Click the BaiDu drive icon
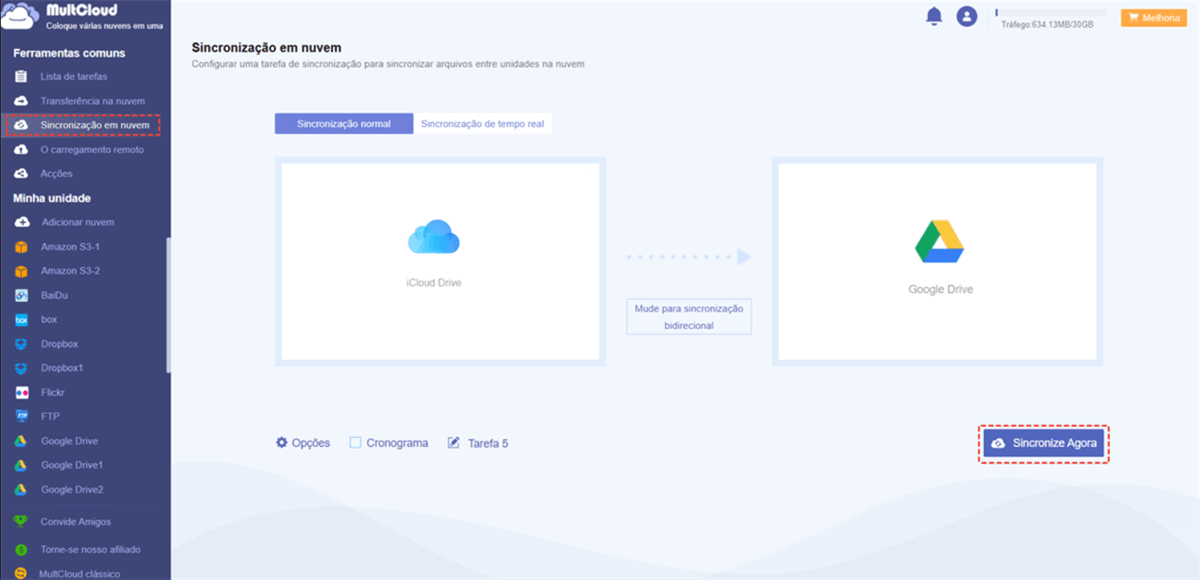 point(21,295)
